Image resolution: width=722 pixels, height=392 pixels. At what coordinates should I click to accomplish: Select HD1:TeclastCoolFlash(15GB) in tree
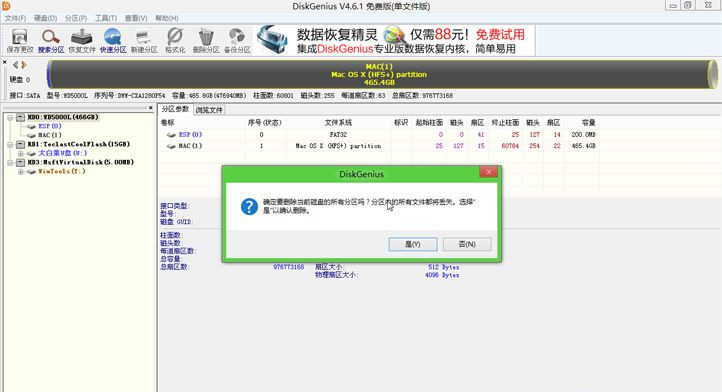click(x=79, y=144)
